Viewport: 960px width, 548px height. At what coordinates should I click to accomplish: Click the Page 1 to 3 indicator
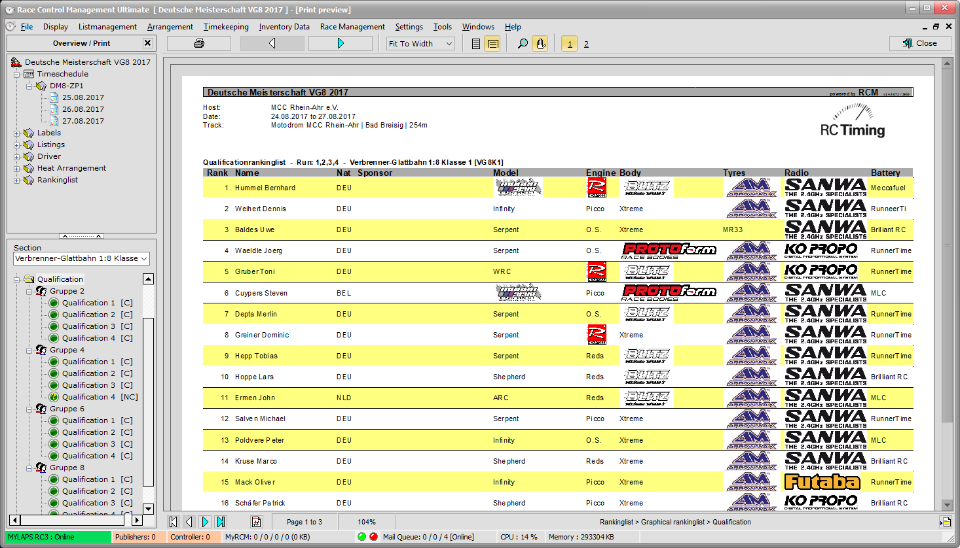pyautogui.click(x=304, y=522)
